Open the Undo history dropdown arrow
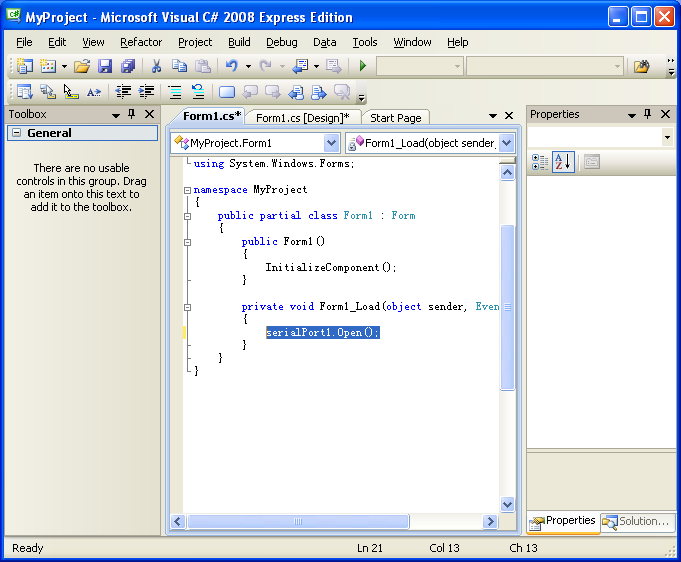The height and width of the screenshot is (562, 681). (x=248, y=66)
